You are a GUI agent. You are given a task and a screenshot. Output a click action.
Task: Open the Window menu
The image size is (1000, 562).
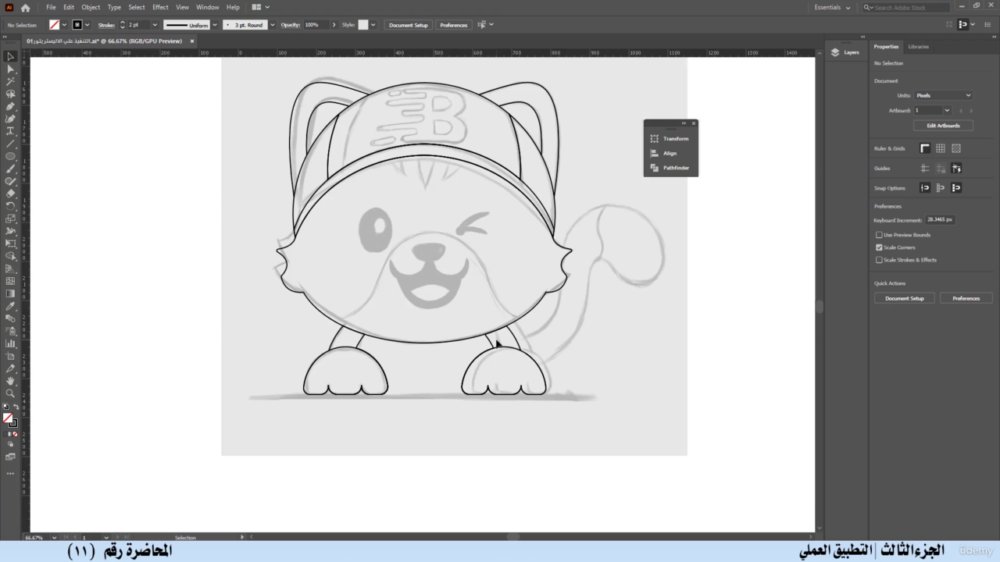coord(207,8)
